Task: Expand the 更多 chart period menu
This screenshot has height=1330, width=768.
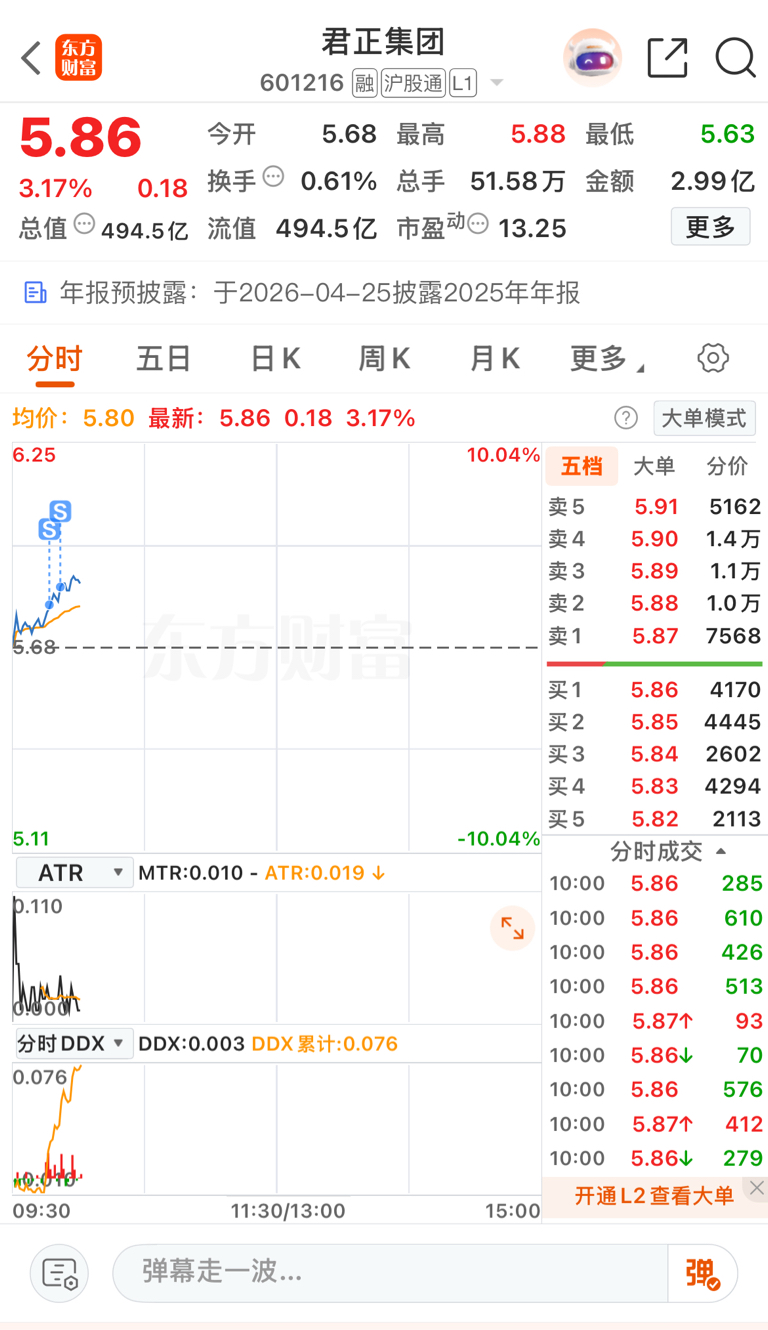Action: [606, 358]
